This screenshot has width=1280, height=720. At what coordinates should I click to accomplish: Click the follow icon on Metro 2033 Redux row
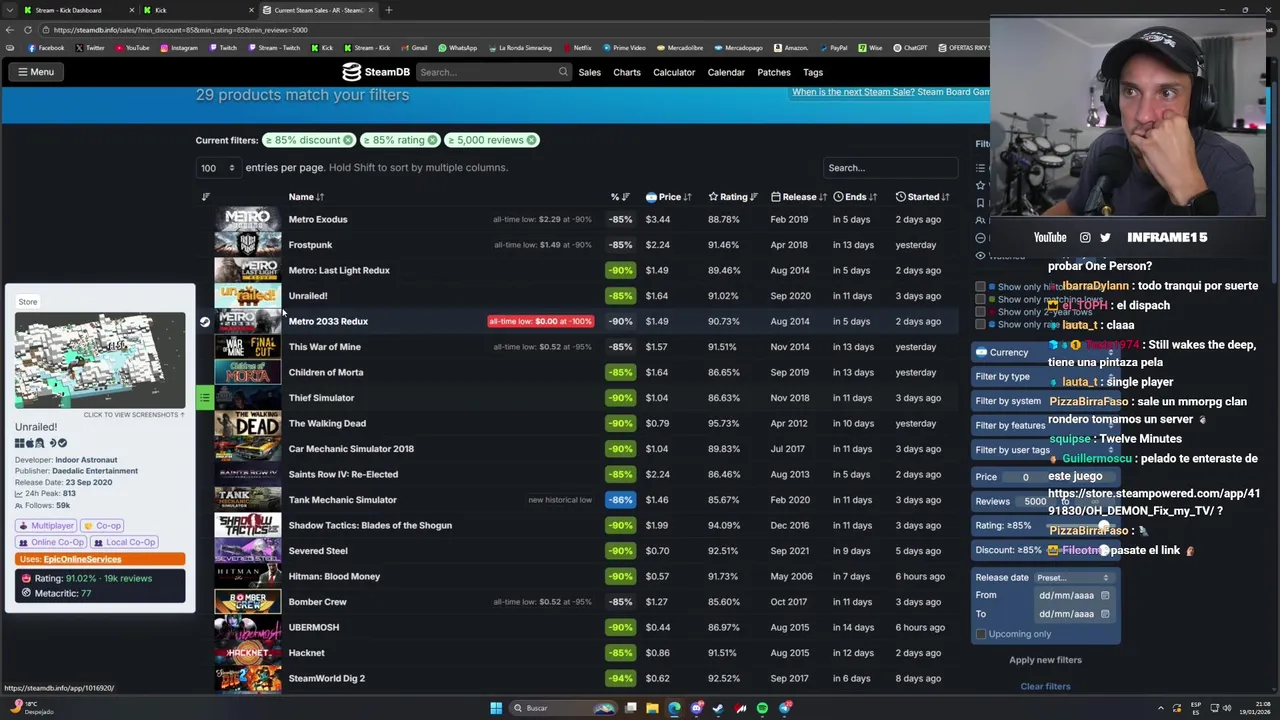pyautogui.click(x=205, y=321)
